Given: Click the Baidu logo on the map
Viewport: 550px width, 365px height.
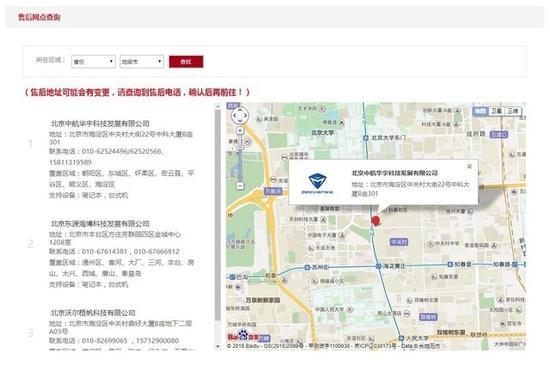Looking at the screenshot, I should [x=243, y=337].
